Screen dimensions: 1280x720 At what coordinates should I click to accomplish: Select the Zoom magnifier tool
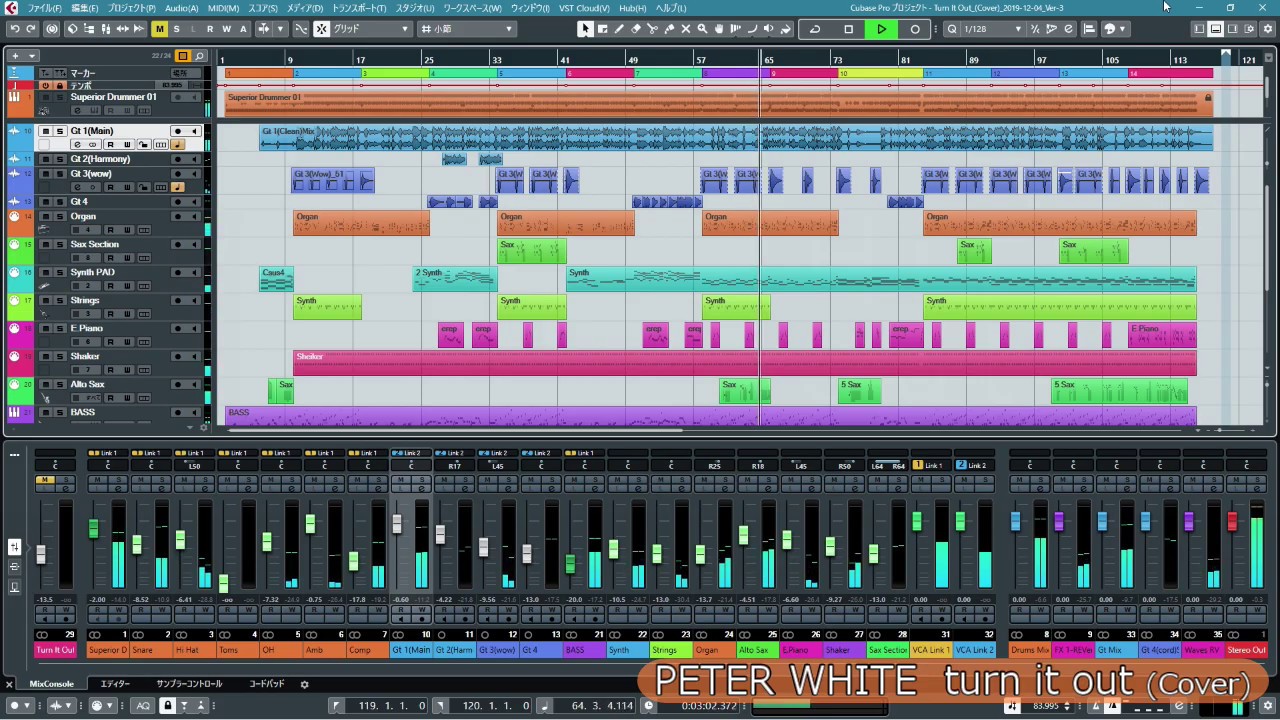pyautogui.click(x=702, y=29)
